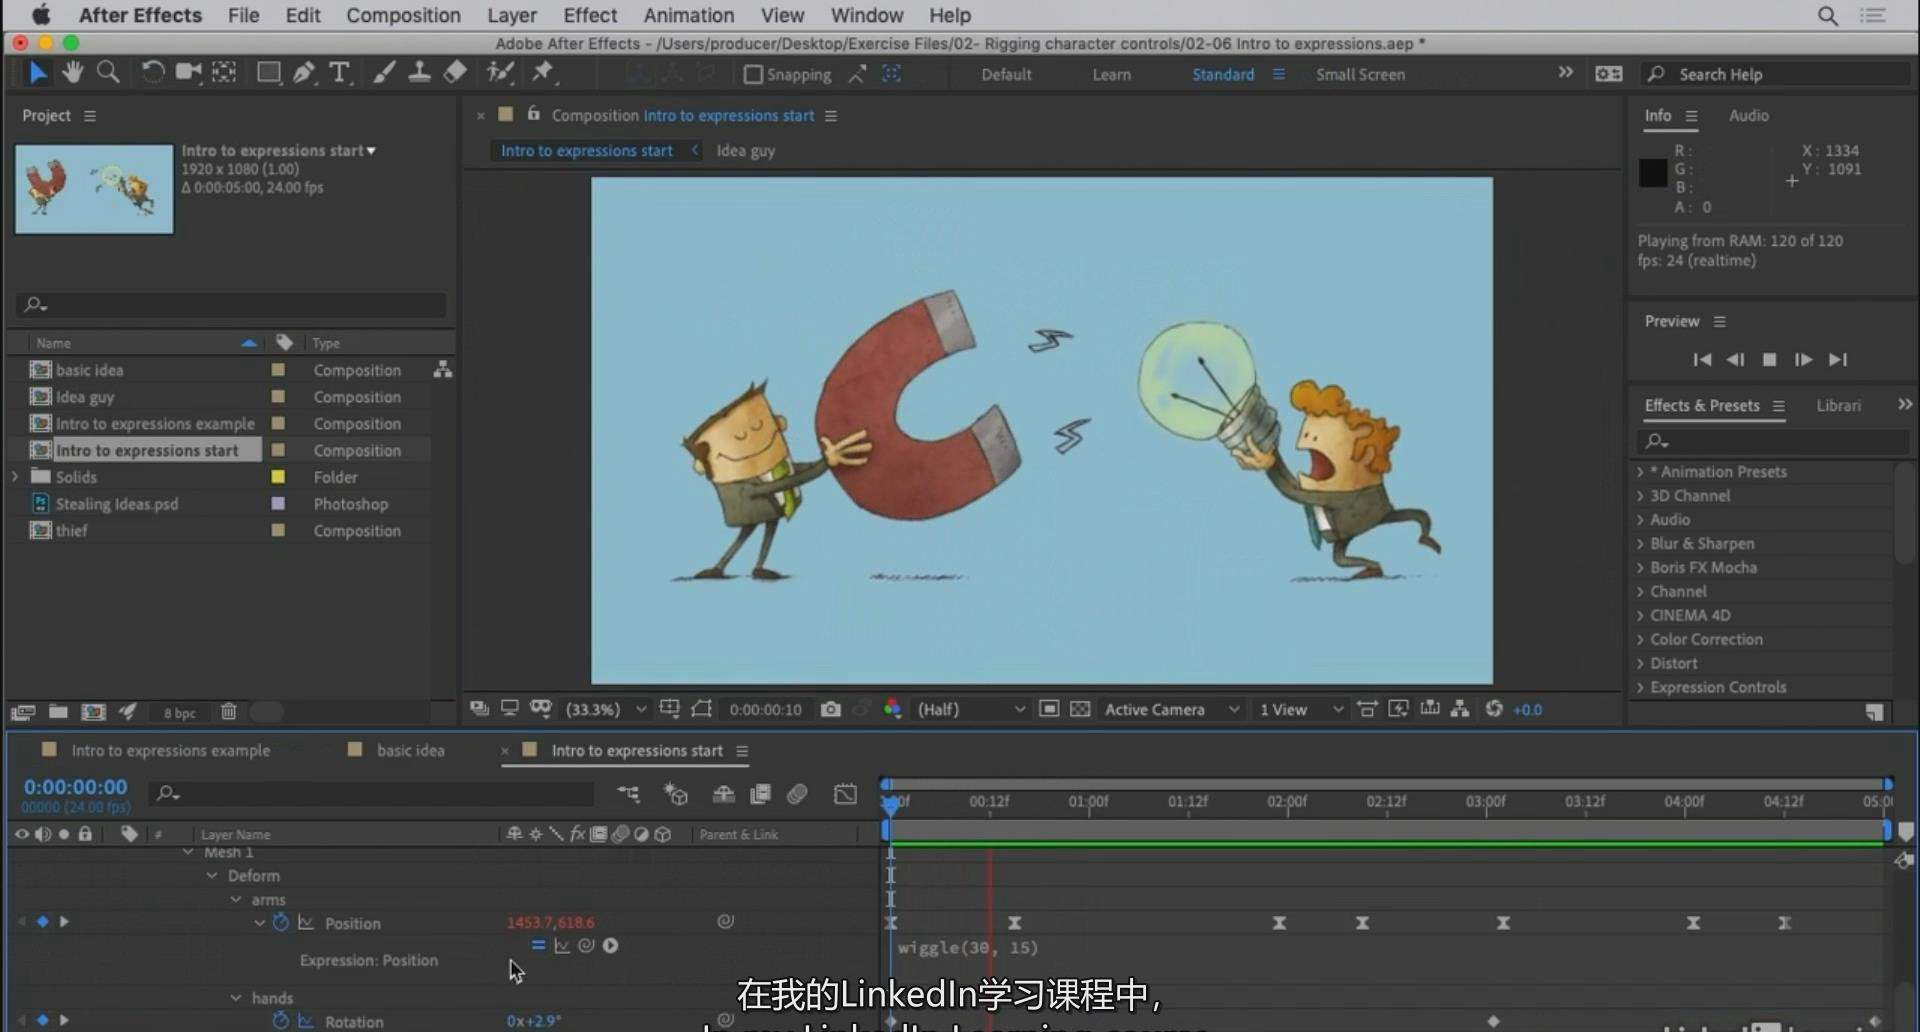Image resolution: width=1920 pixels, height=1032 pixels.
Task: Click the black color swatch in Info panel
Action: pos(1652,173)
